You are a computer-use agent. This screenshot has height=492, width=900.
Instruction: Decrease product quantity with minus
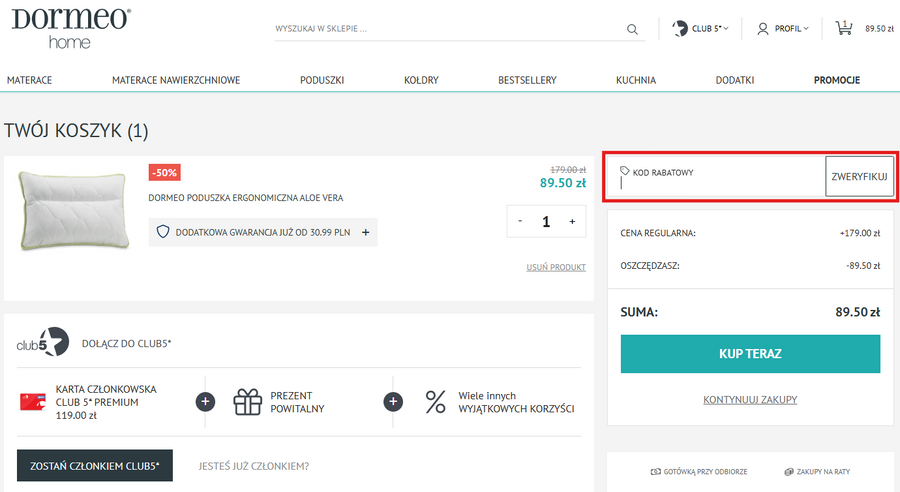pos(521,221)
